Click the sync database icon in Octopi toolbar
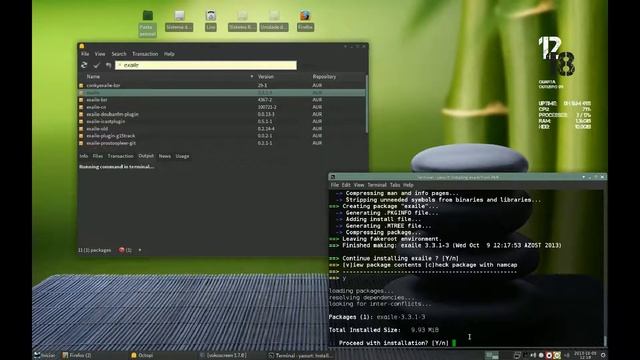Screen dimensions: 640x360 84,65
